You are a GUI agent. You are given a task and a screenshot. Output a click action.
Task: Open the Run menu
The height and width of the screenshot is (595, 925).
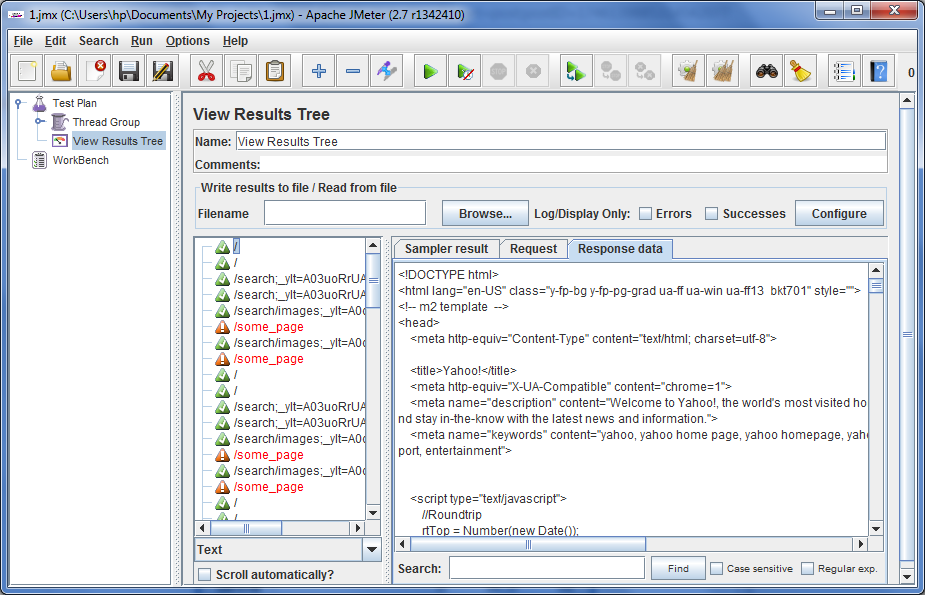click(x=142, y=41)
